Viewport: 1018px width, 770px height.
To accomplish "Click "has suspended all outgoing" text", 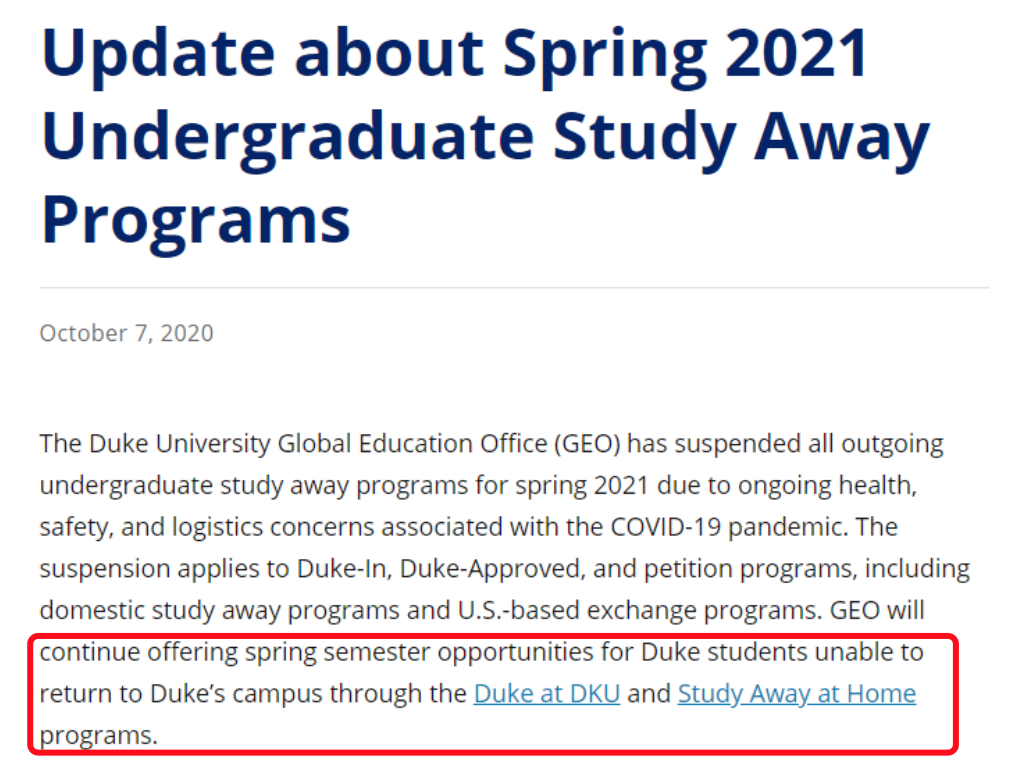I will (785, 444).
